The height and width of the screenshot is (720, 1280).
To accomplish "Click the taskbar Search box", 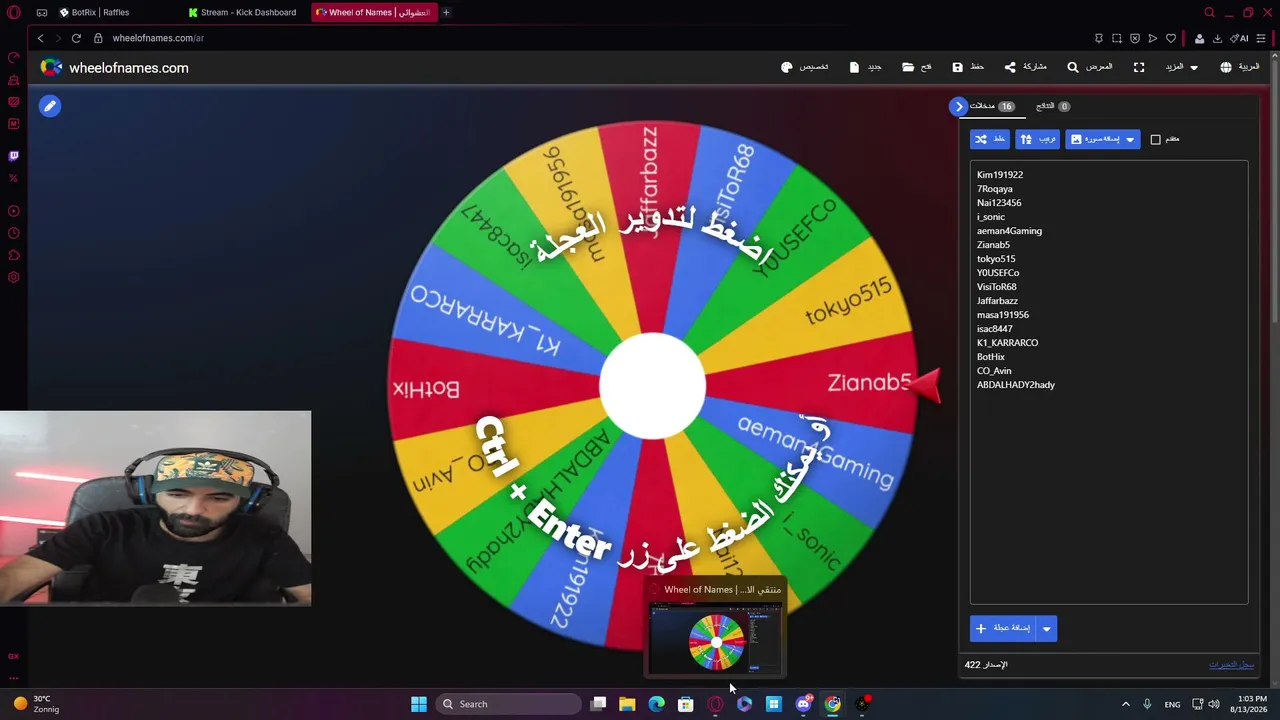I will pos(510,704).
